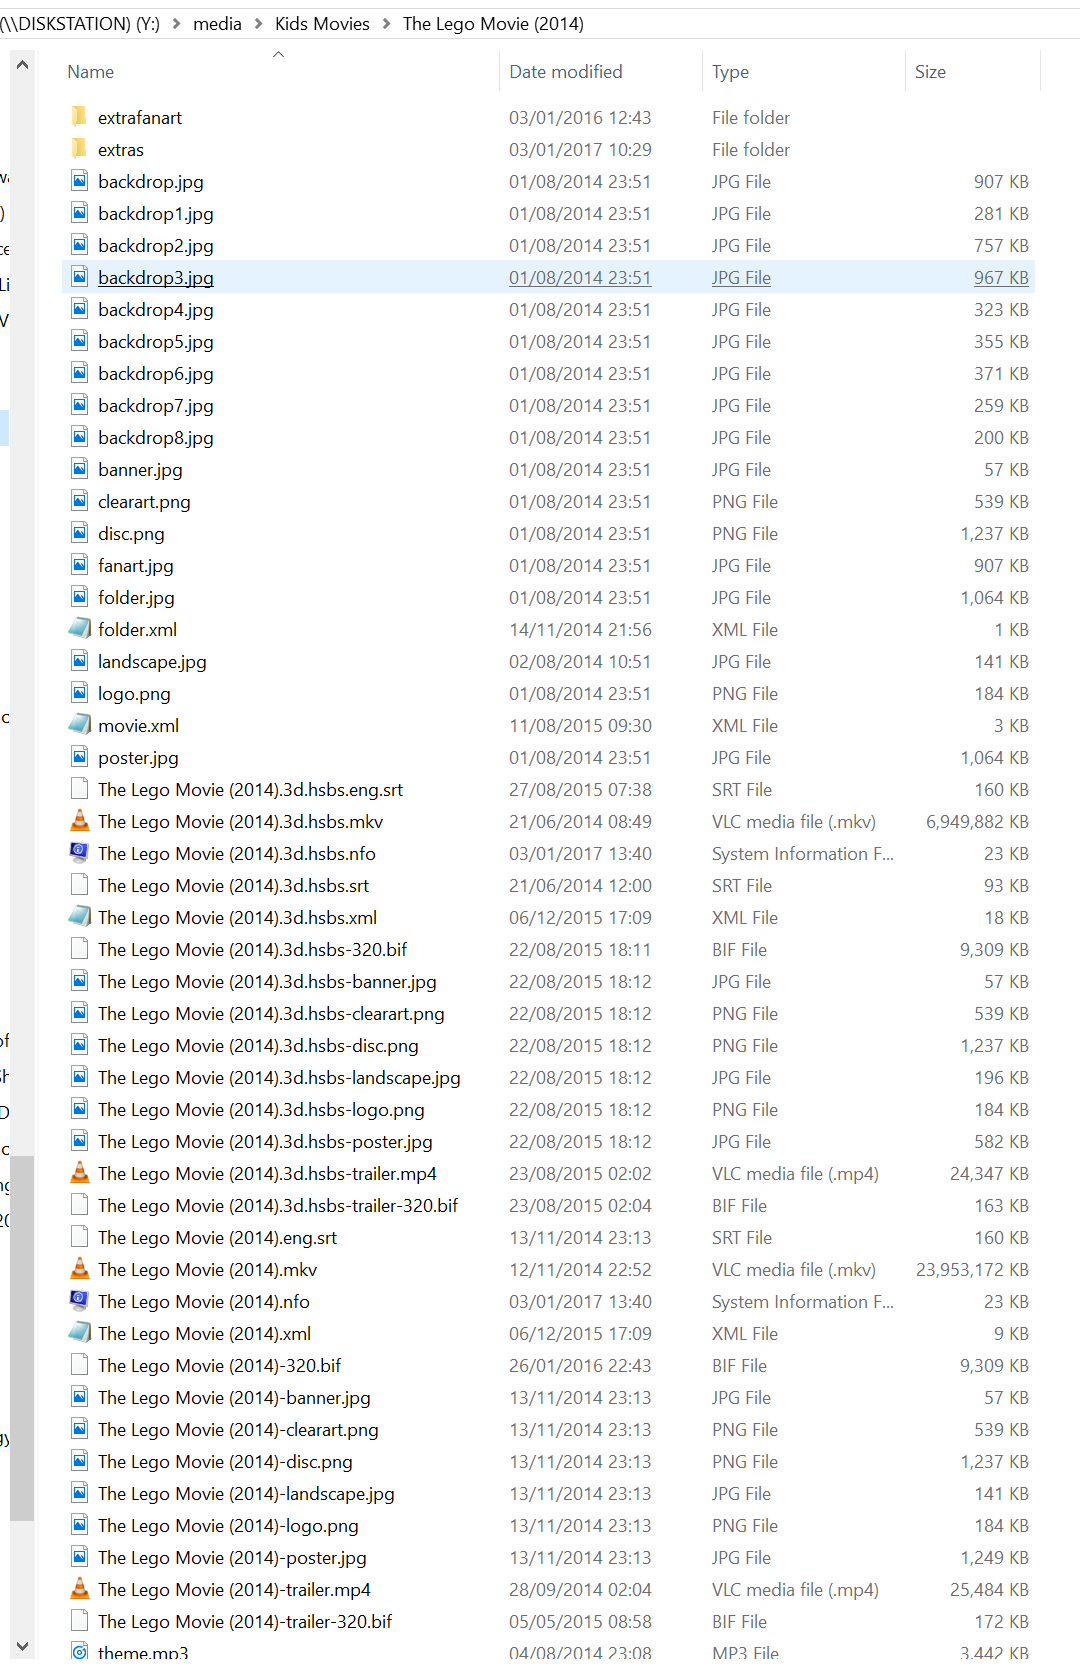Click VLC icon of The Lego Movie (2014)-trailer.mp4

80,1589
